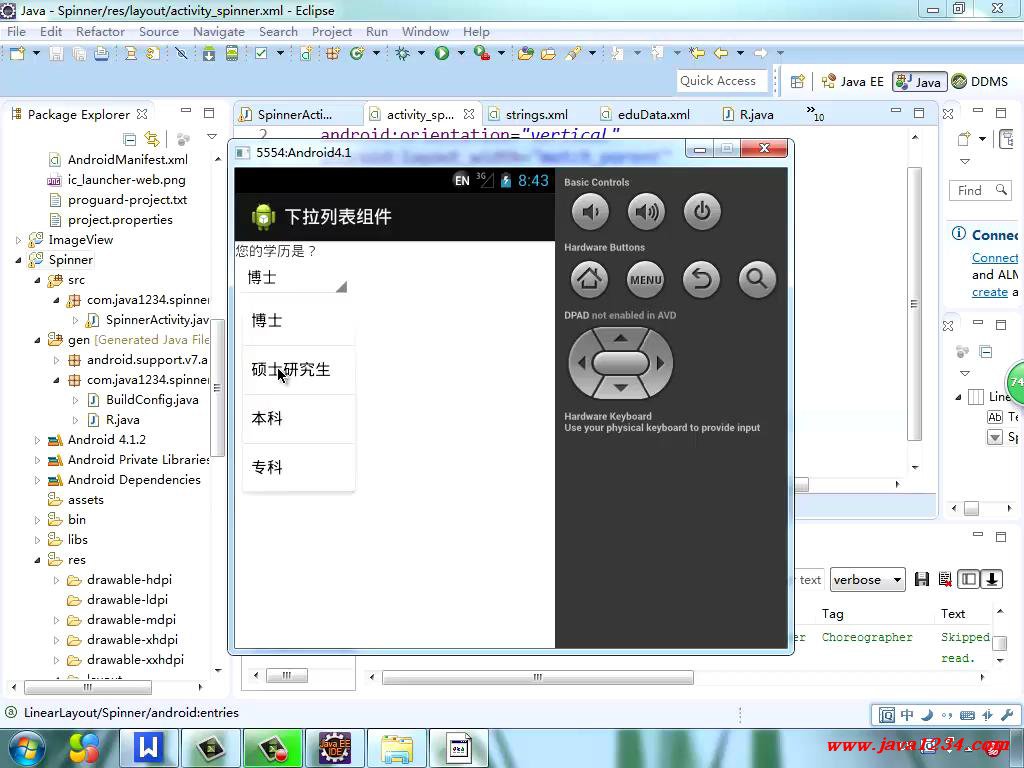The width and height of the screenshot is (1024, 768).
Task: Click the Debug bug toolbar icon
Action: coord(402,54)
